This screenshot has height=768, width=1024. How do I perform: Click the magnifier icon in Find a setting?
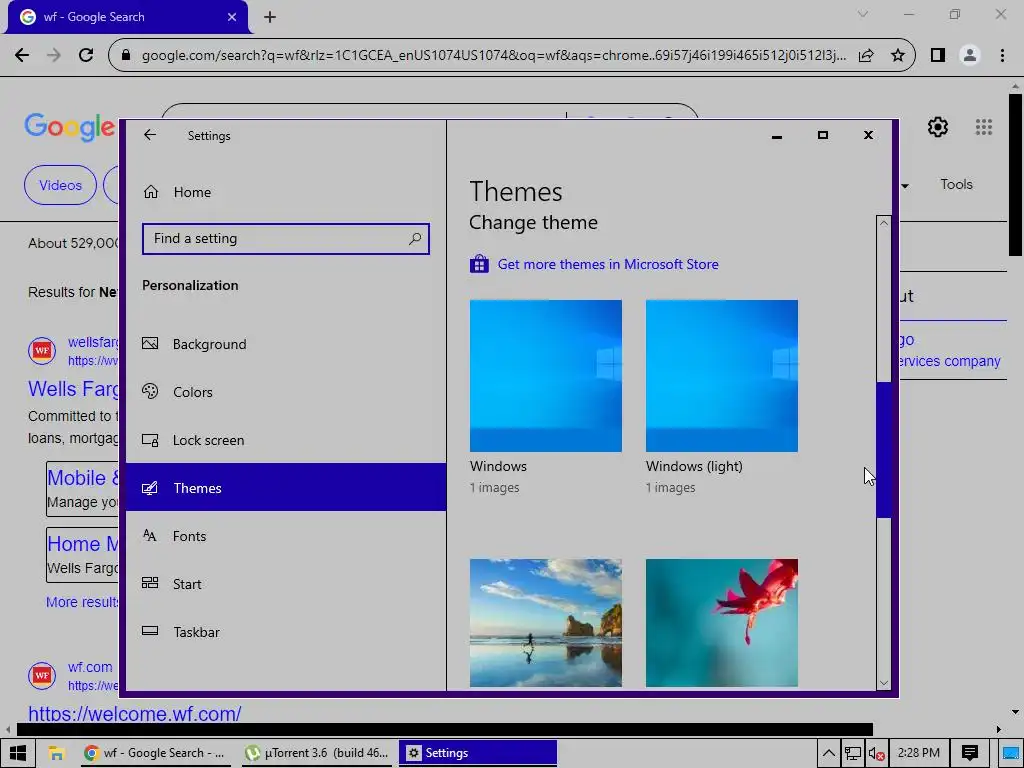pyautogui.click(x=415, y=239)
